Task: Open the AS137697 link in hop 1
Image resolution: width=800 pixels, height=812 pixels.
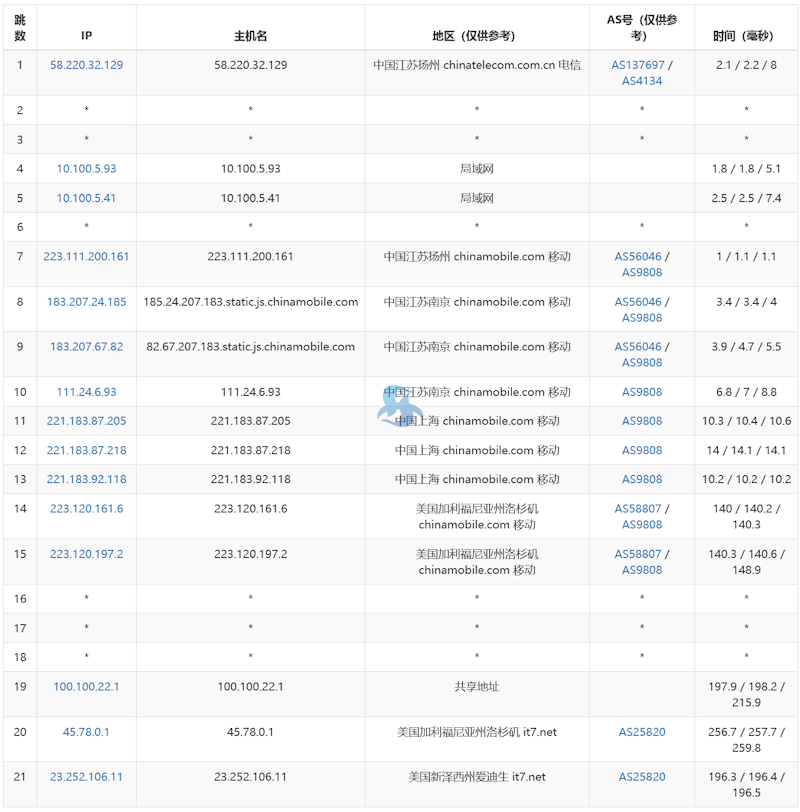Action: (x=637, y=65)
